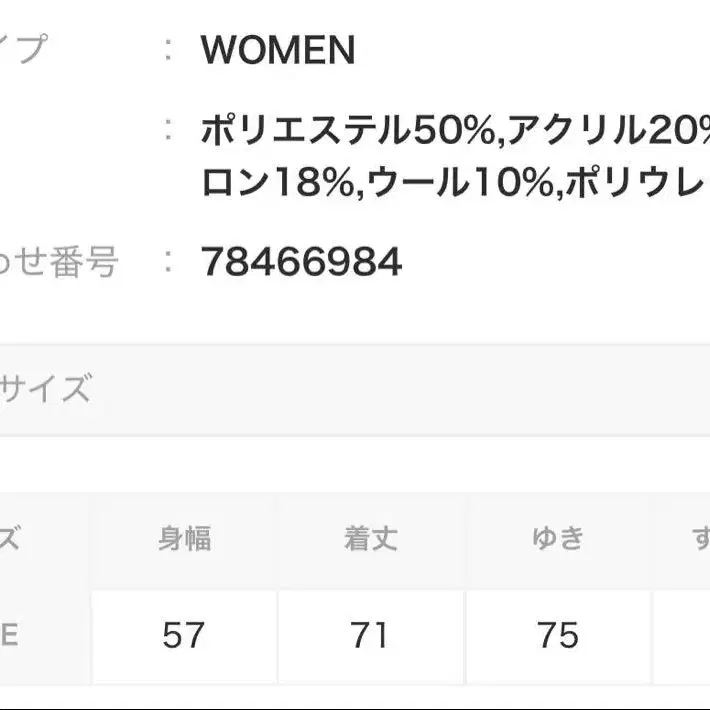
Task: Click the WOMEN type value
Action: 278,50
